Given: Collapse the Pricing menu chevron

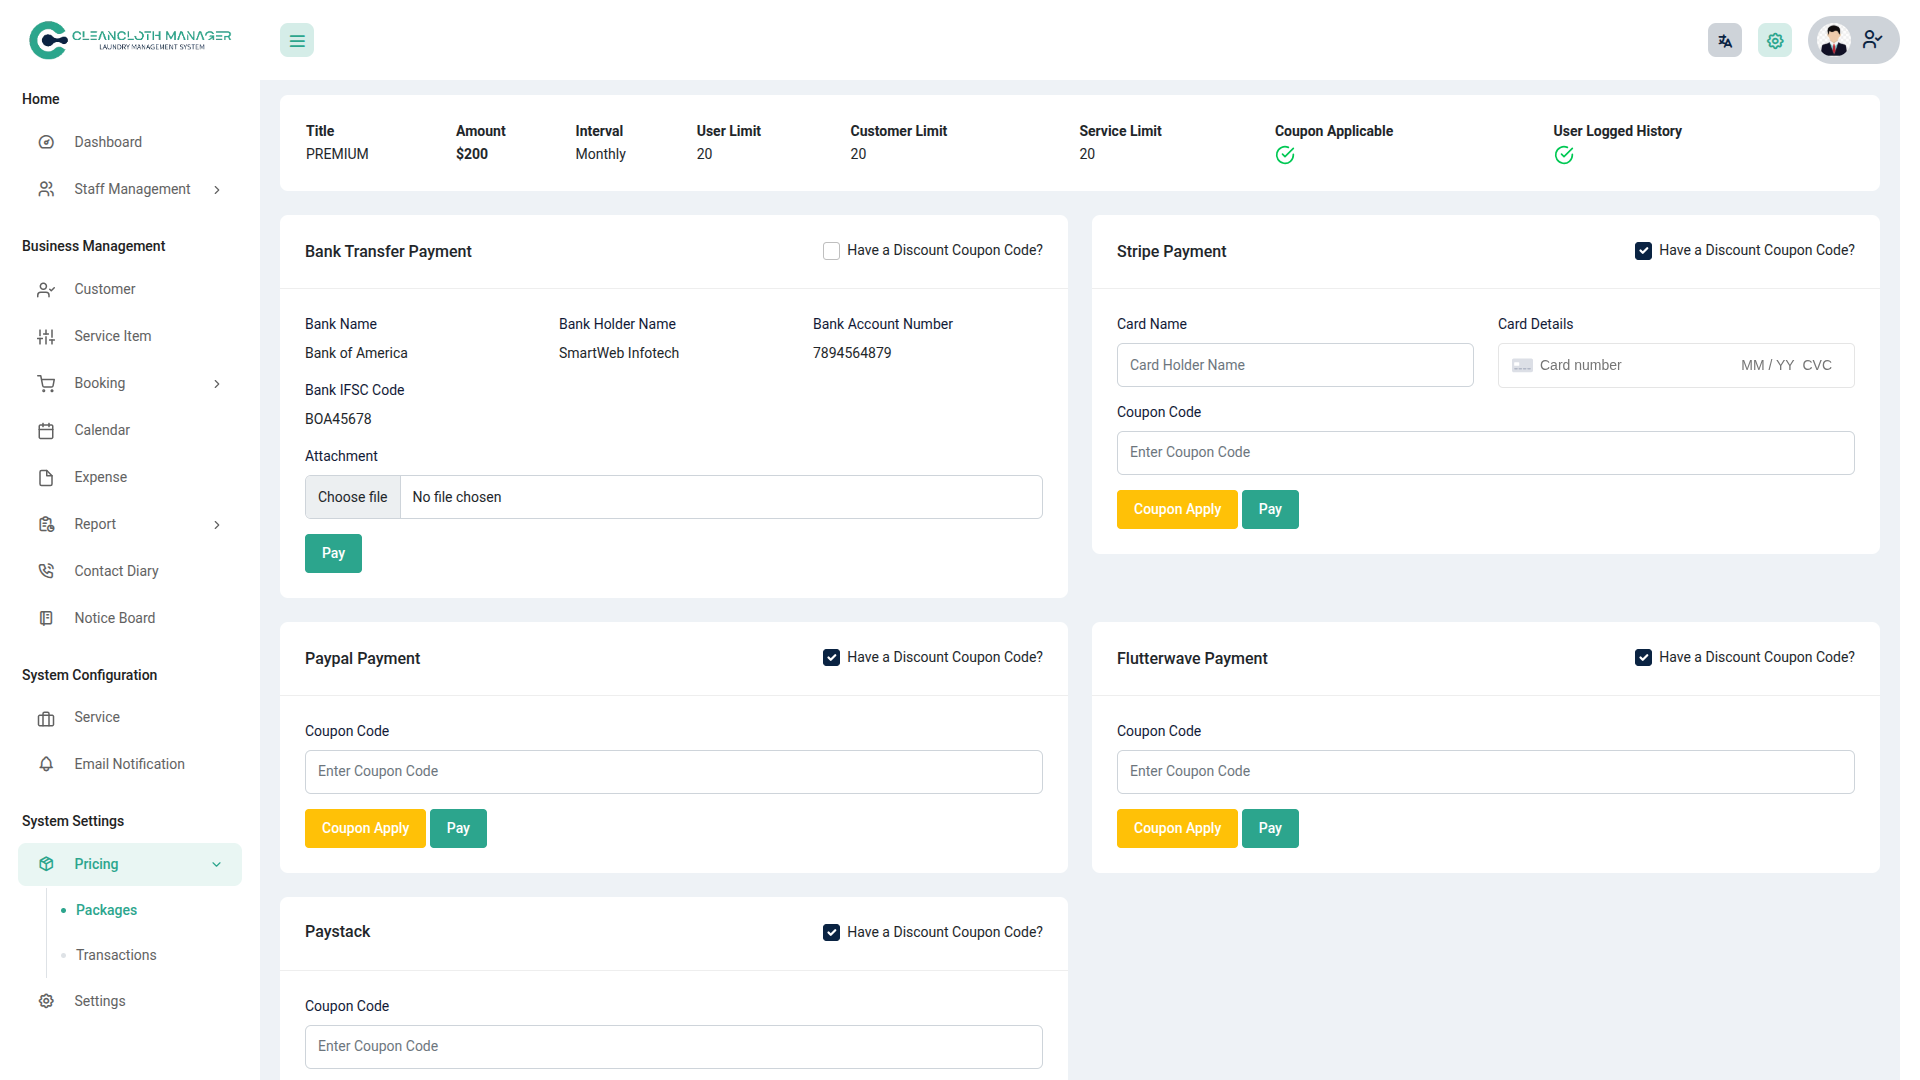Looking at the screenshot, I should (x=217, y=865).
